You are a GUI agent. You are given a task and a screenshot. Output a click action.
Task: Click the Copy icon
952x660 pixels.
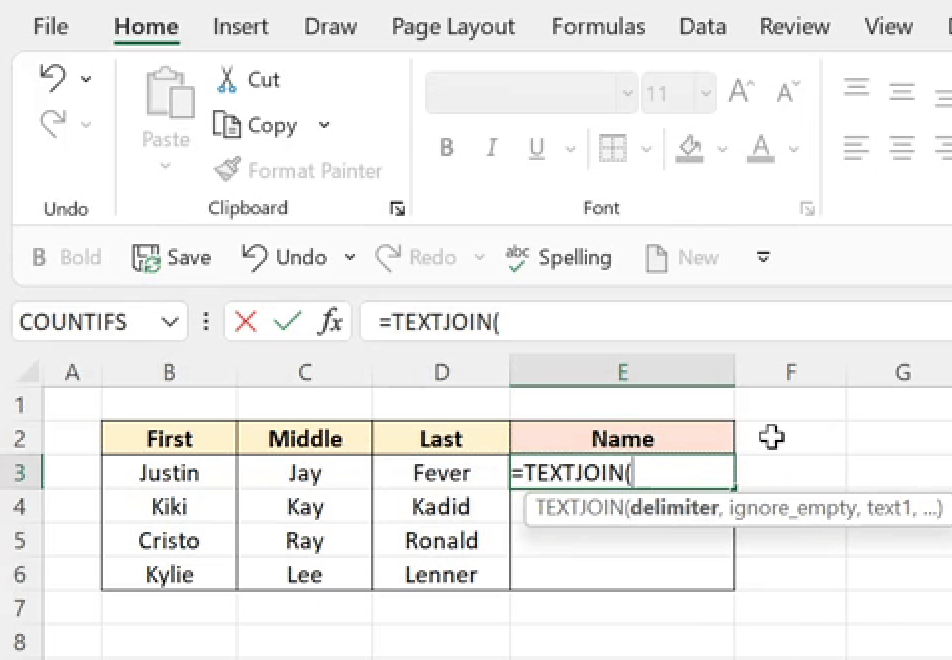click(226, 125)
